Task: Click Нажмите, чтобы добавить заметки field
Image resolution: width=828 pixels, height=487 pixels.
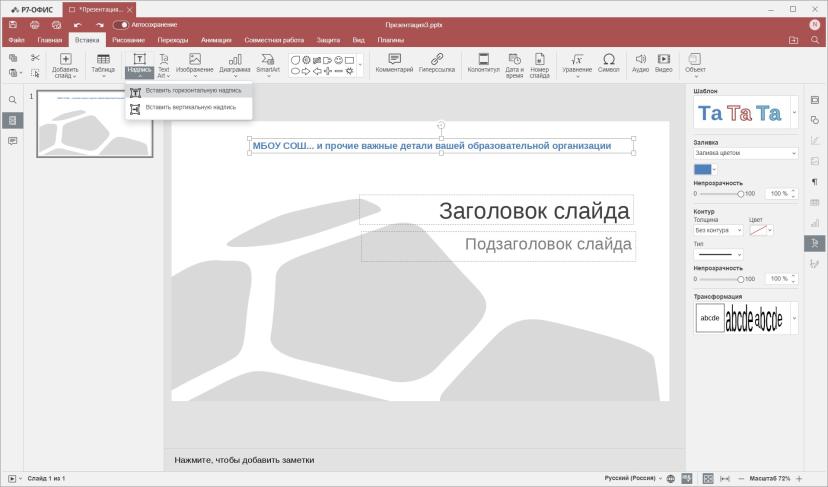Action: (244, 460)
